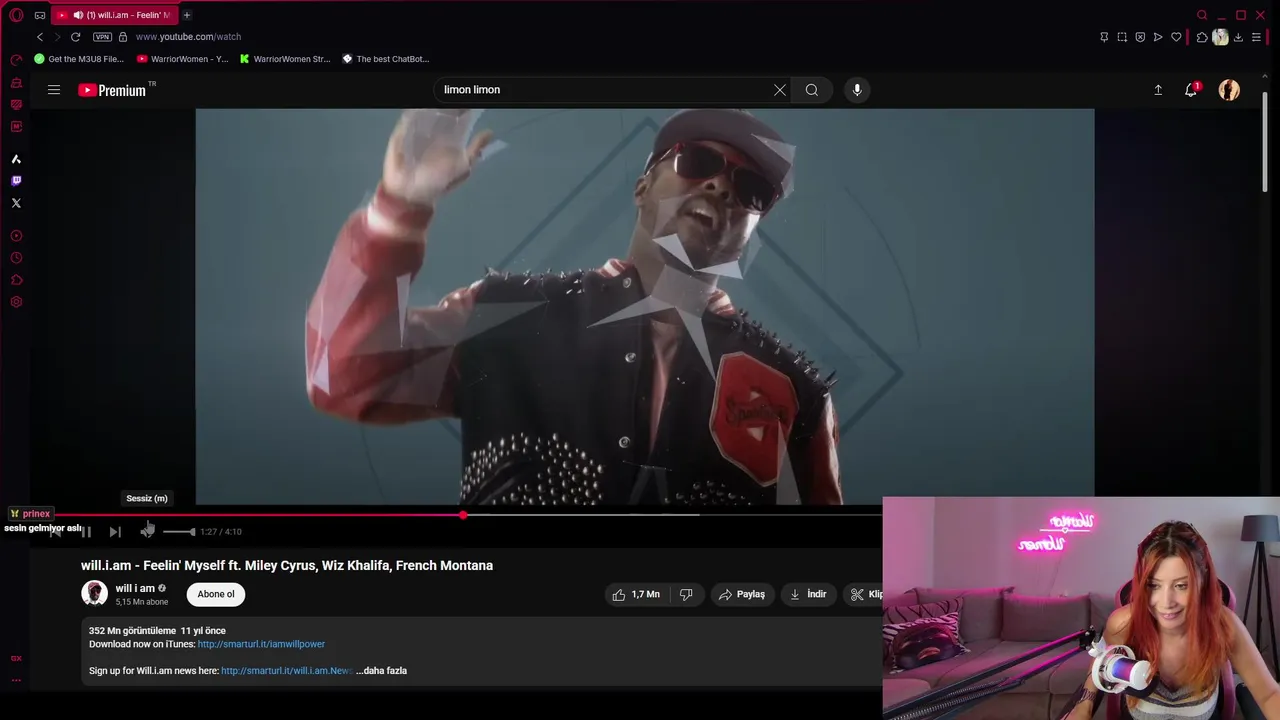Open Aria AI icon in Opera sidebar
Image resolution: width=1280 pixels, height=720 pixels.
(16, 159)
